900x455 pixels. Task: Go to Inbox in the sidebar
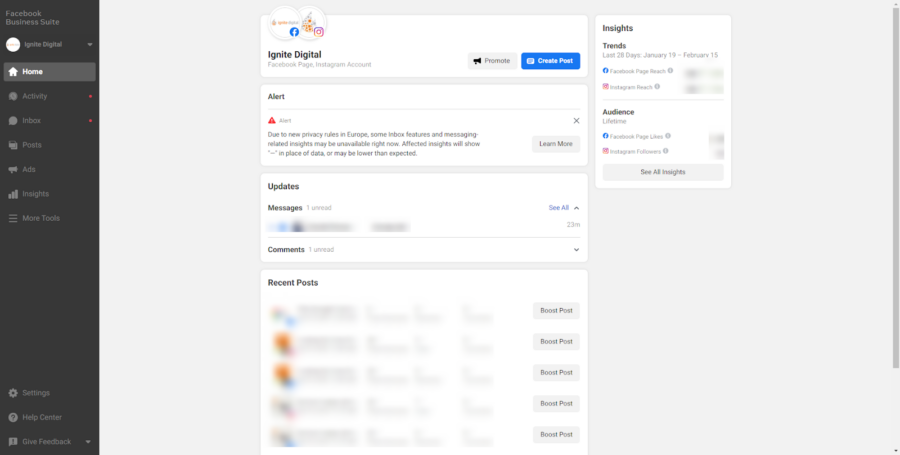click(x=49, y=120)
